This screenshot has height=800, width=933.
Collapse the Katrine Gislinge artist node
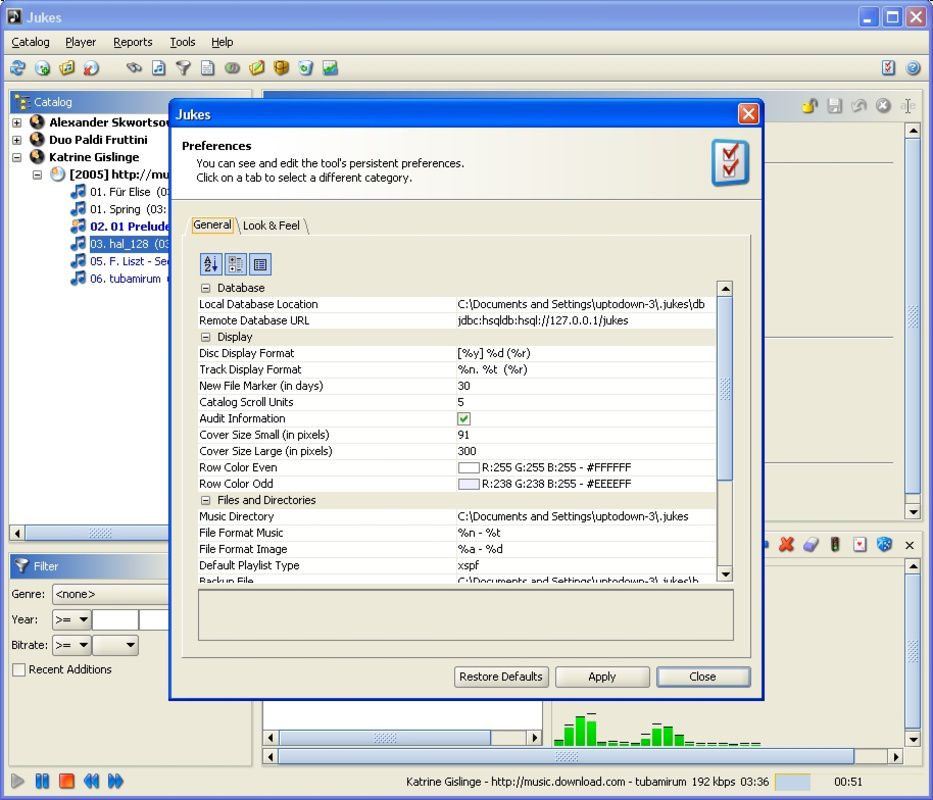17,157
